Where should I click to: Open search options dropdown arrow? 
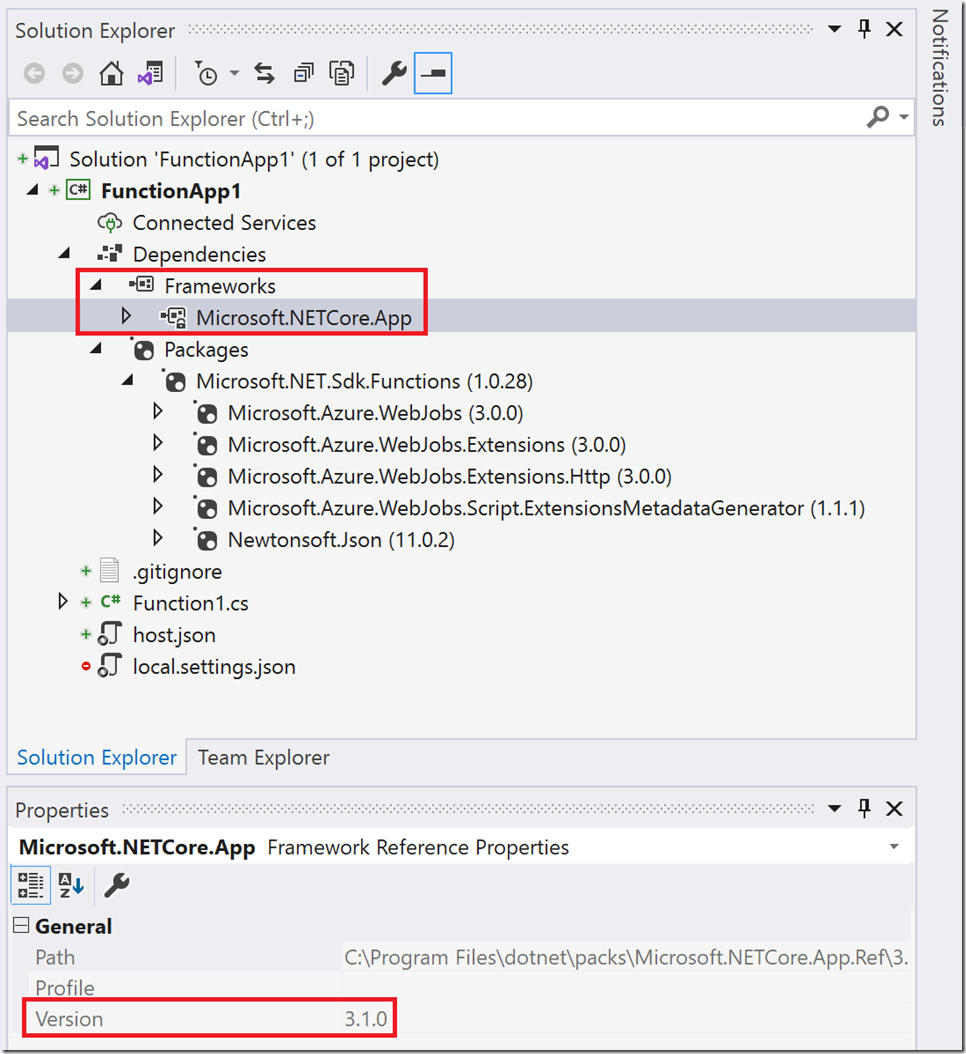pos(904,118)
